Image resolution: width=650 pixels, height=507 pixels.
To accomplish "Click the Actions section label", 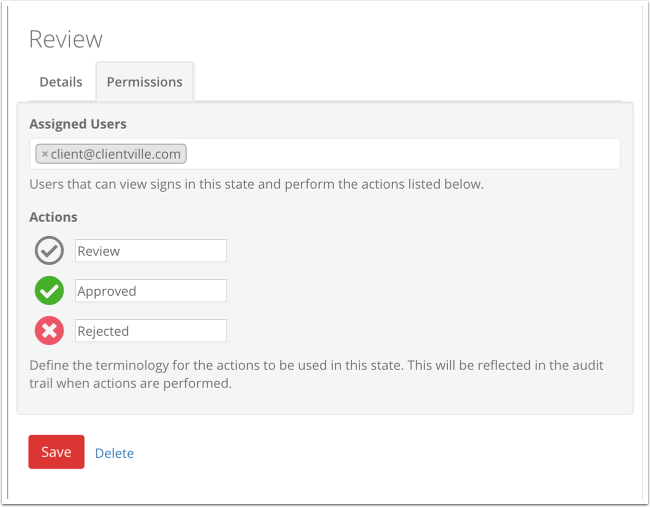I will (53, 217).
